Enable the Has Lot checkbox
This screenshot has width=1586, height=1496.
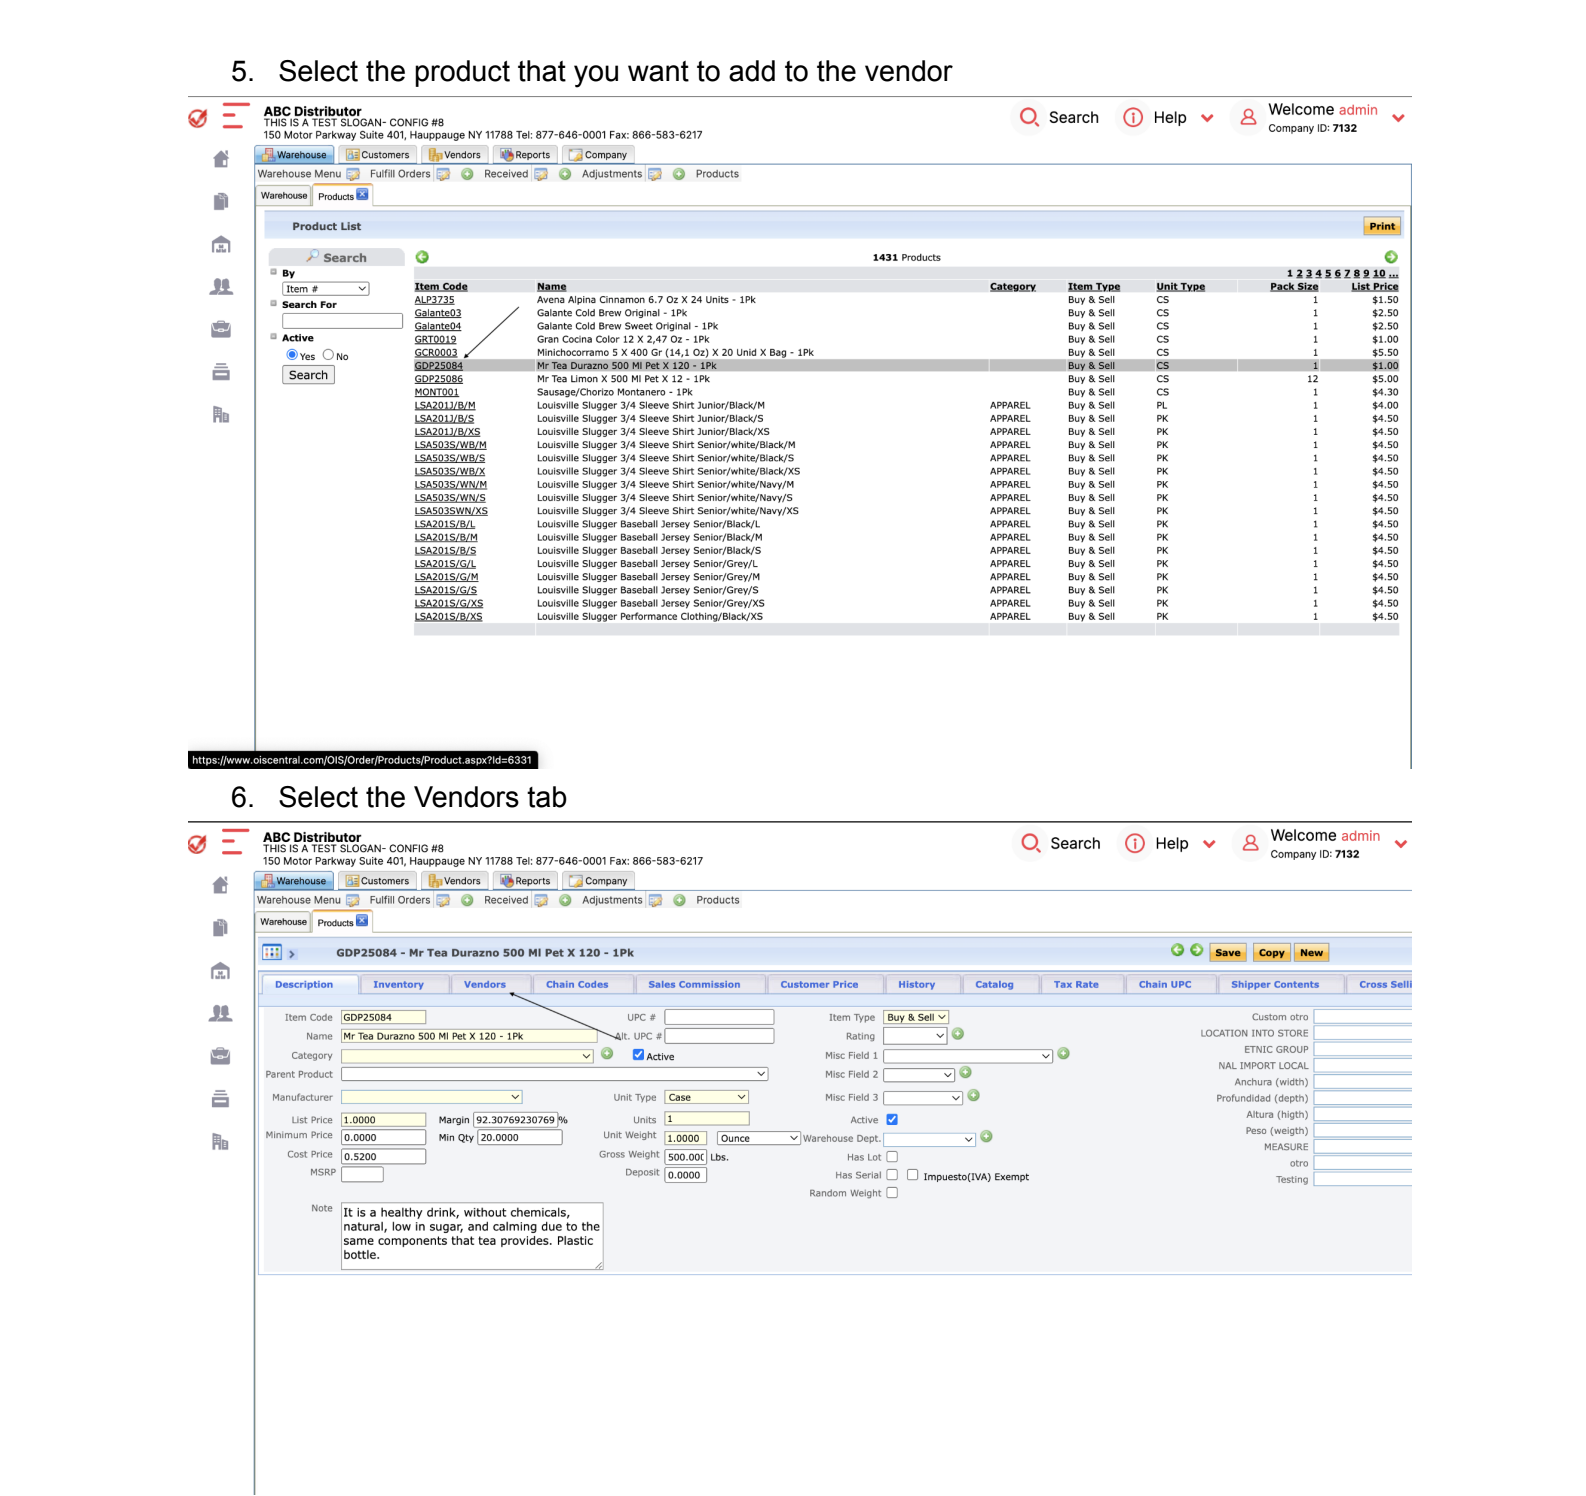click(x=892, y=1157)
